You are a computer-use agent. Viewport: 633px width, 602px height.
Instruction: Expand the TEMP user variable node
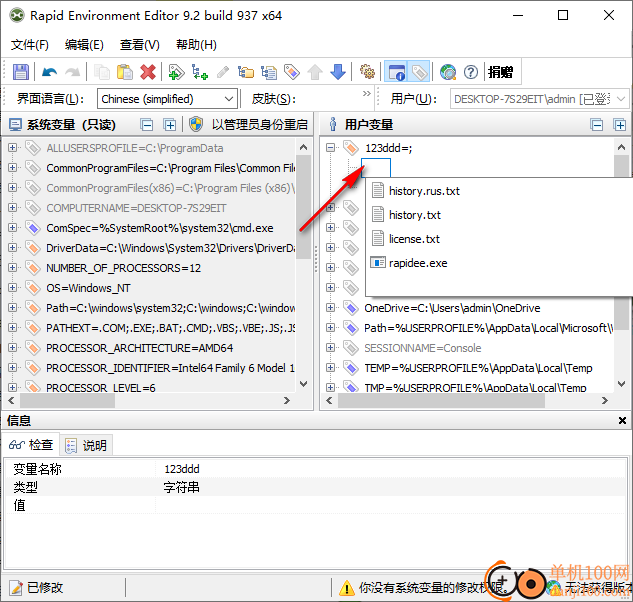click(x=330, y=368)
